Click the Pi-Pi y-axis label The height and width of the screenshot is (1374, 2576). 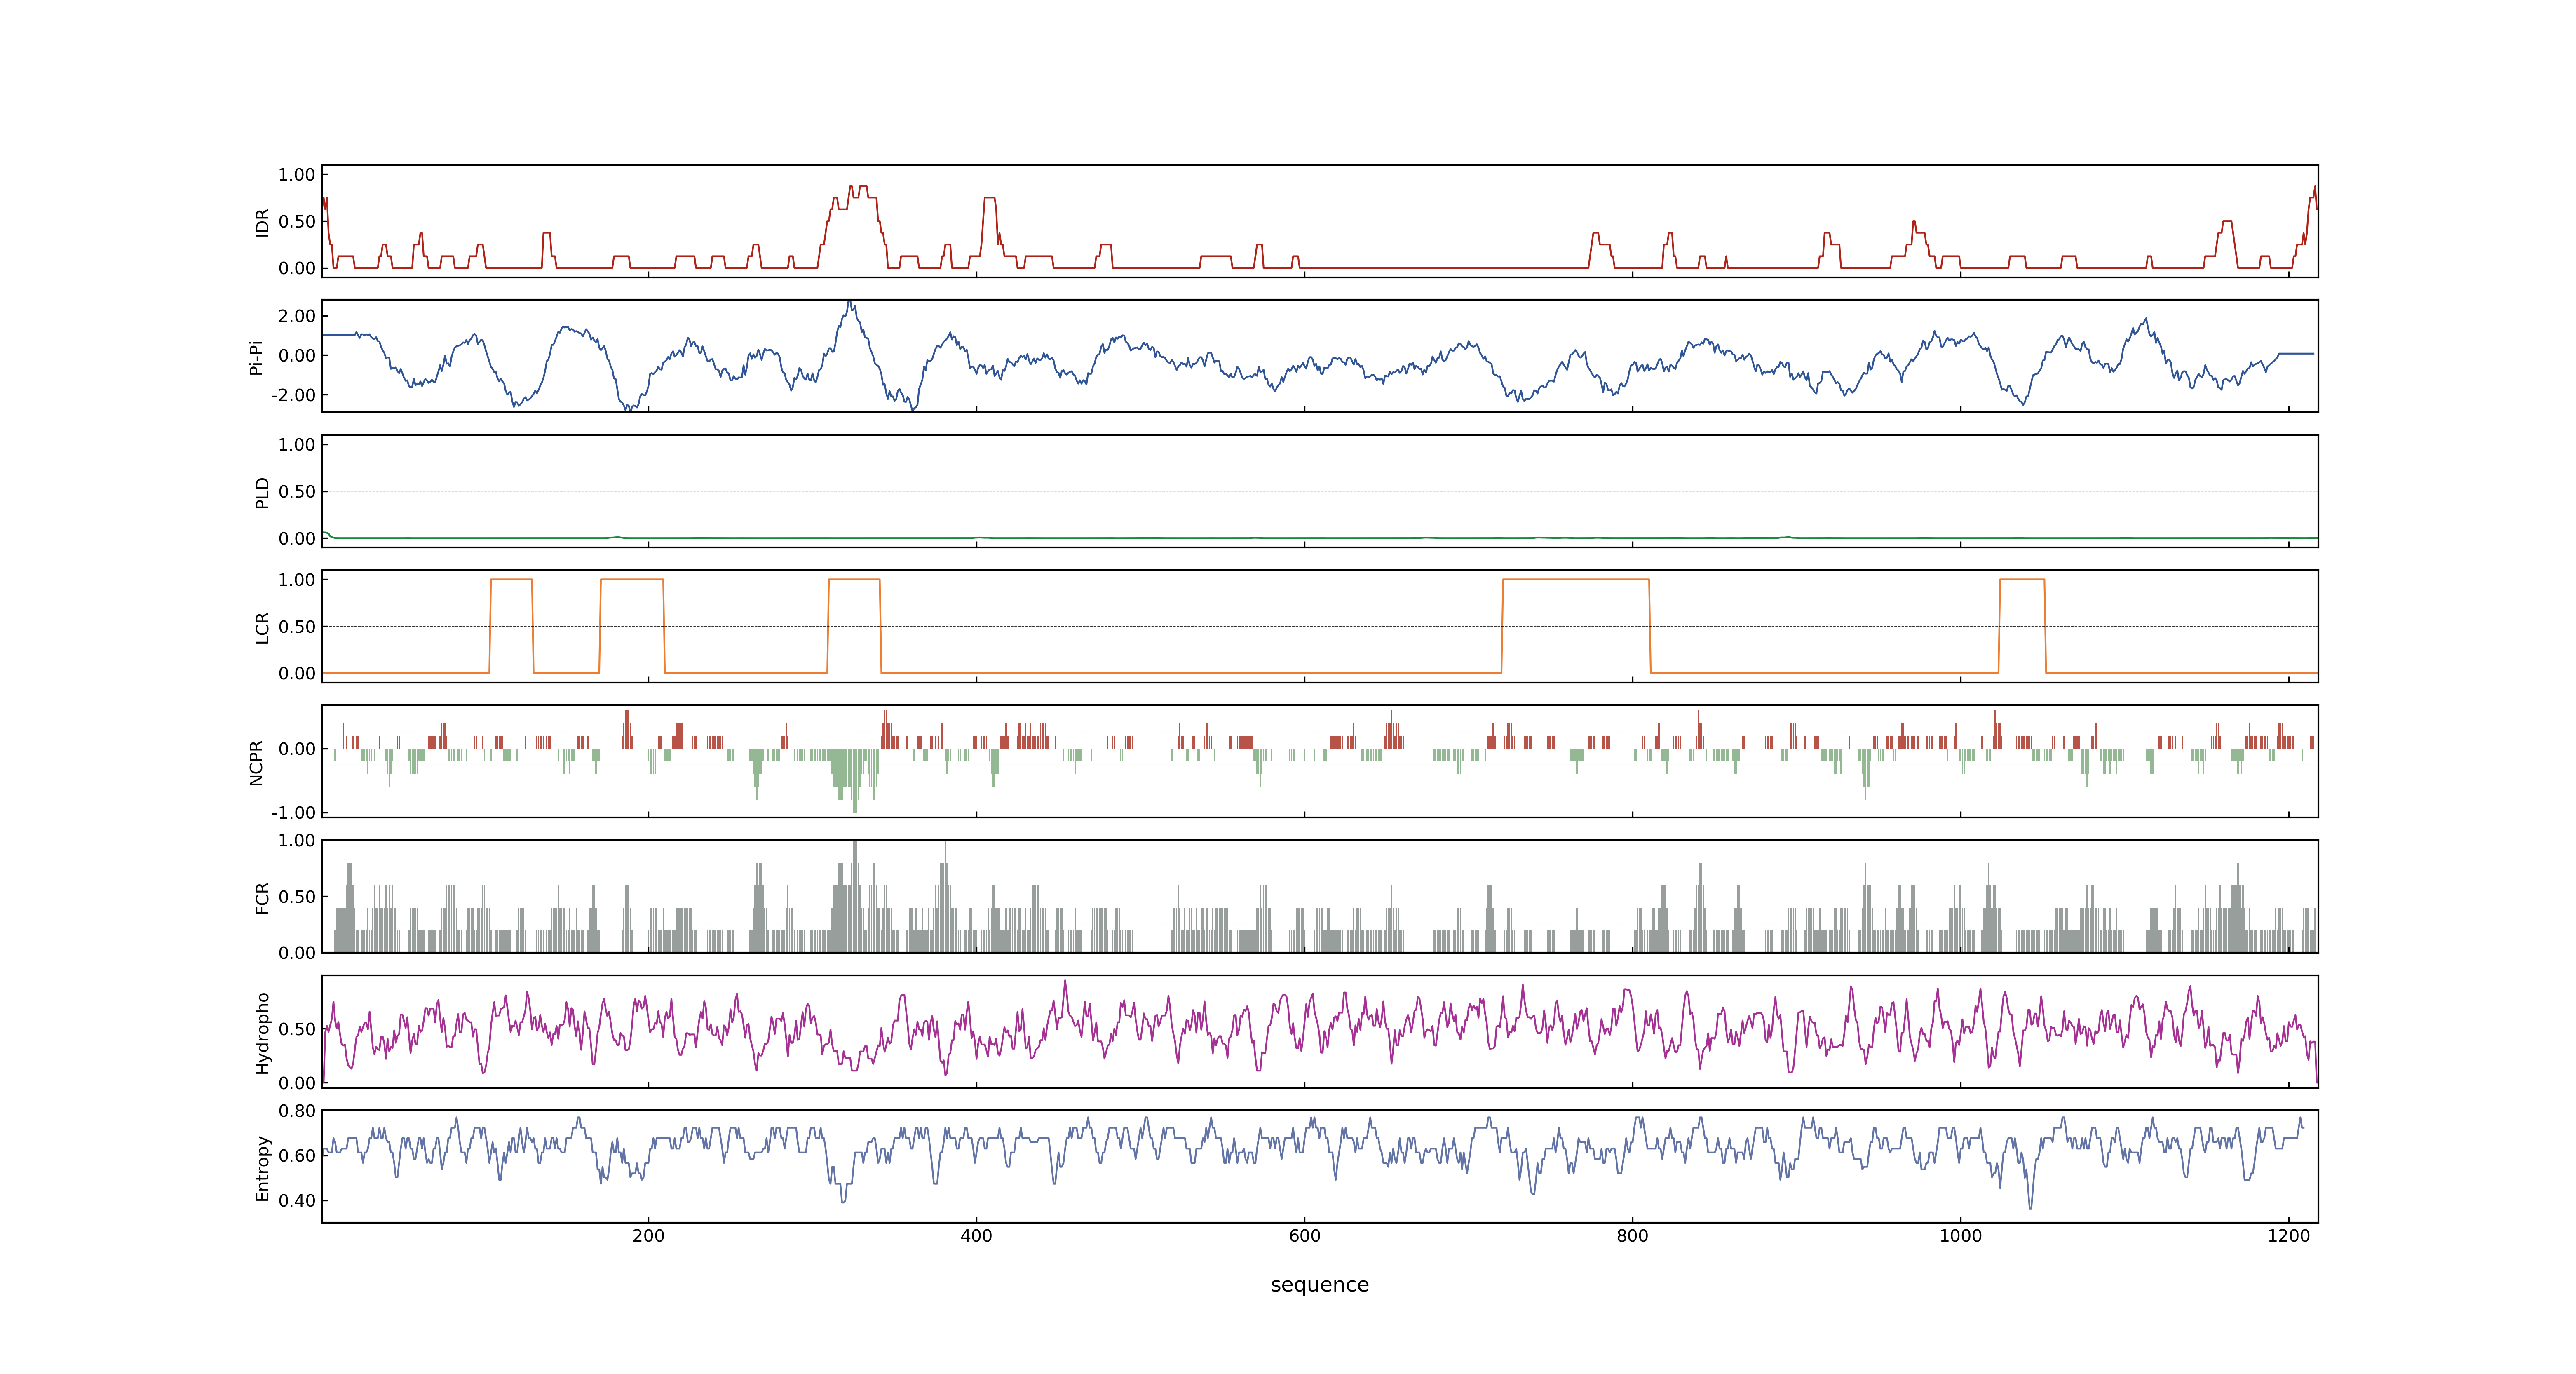tap(256, 357)
